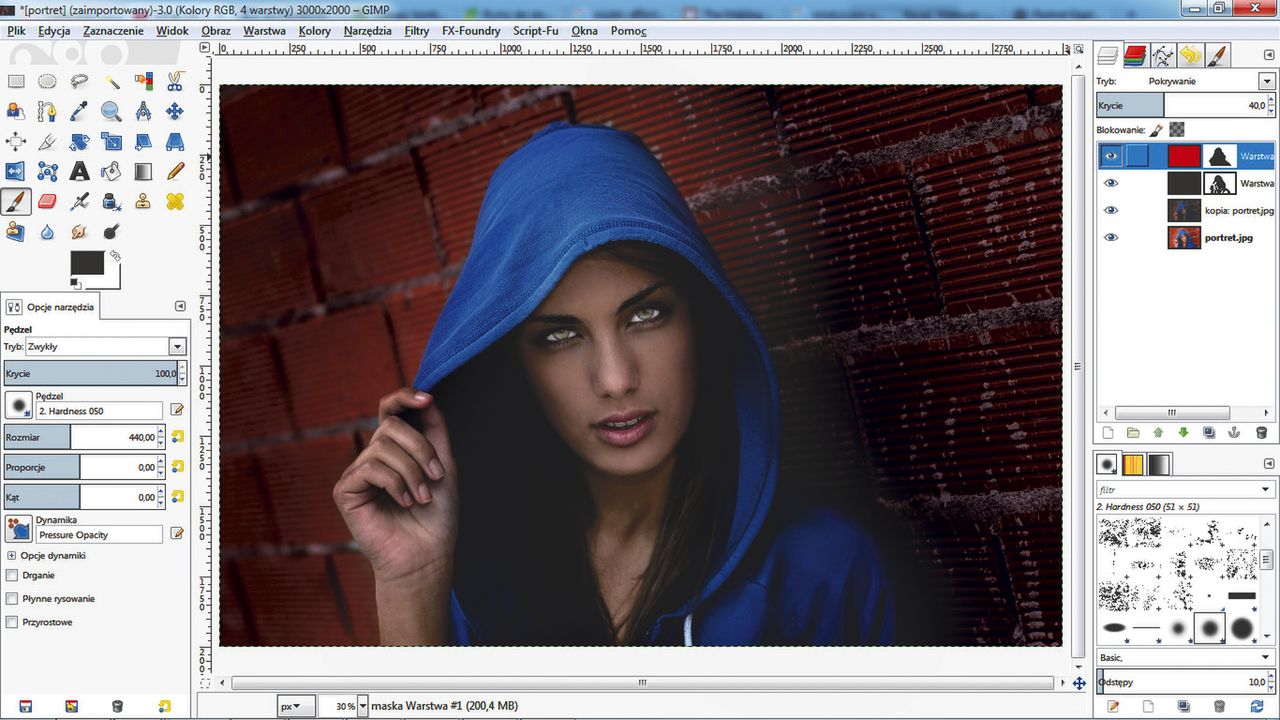Click the foreground color swatch
This screenshot has height=720, width=1280.
86,263
